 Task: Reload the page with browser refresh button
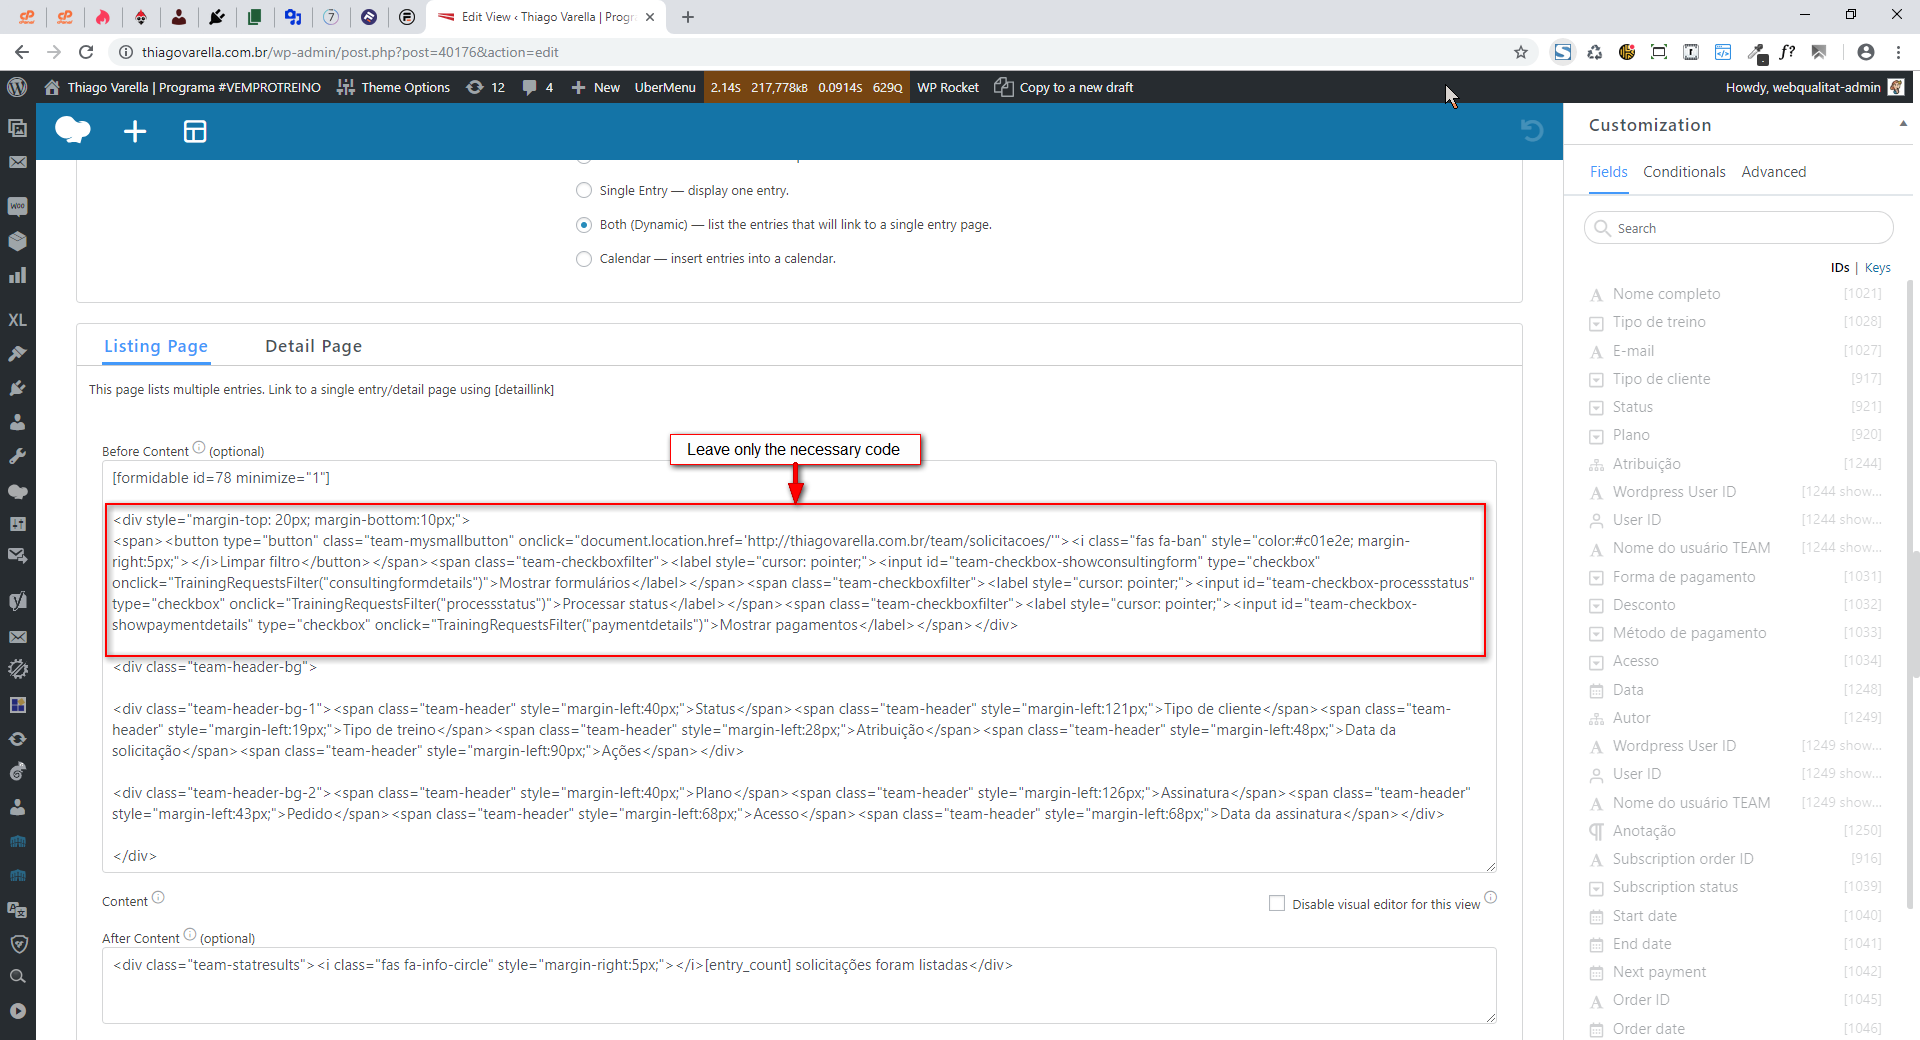(x=86, y=52)
